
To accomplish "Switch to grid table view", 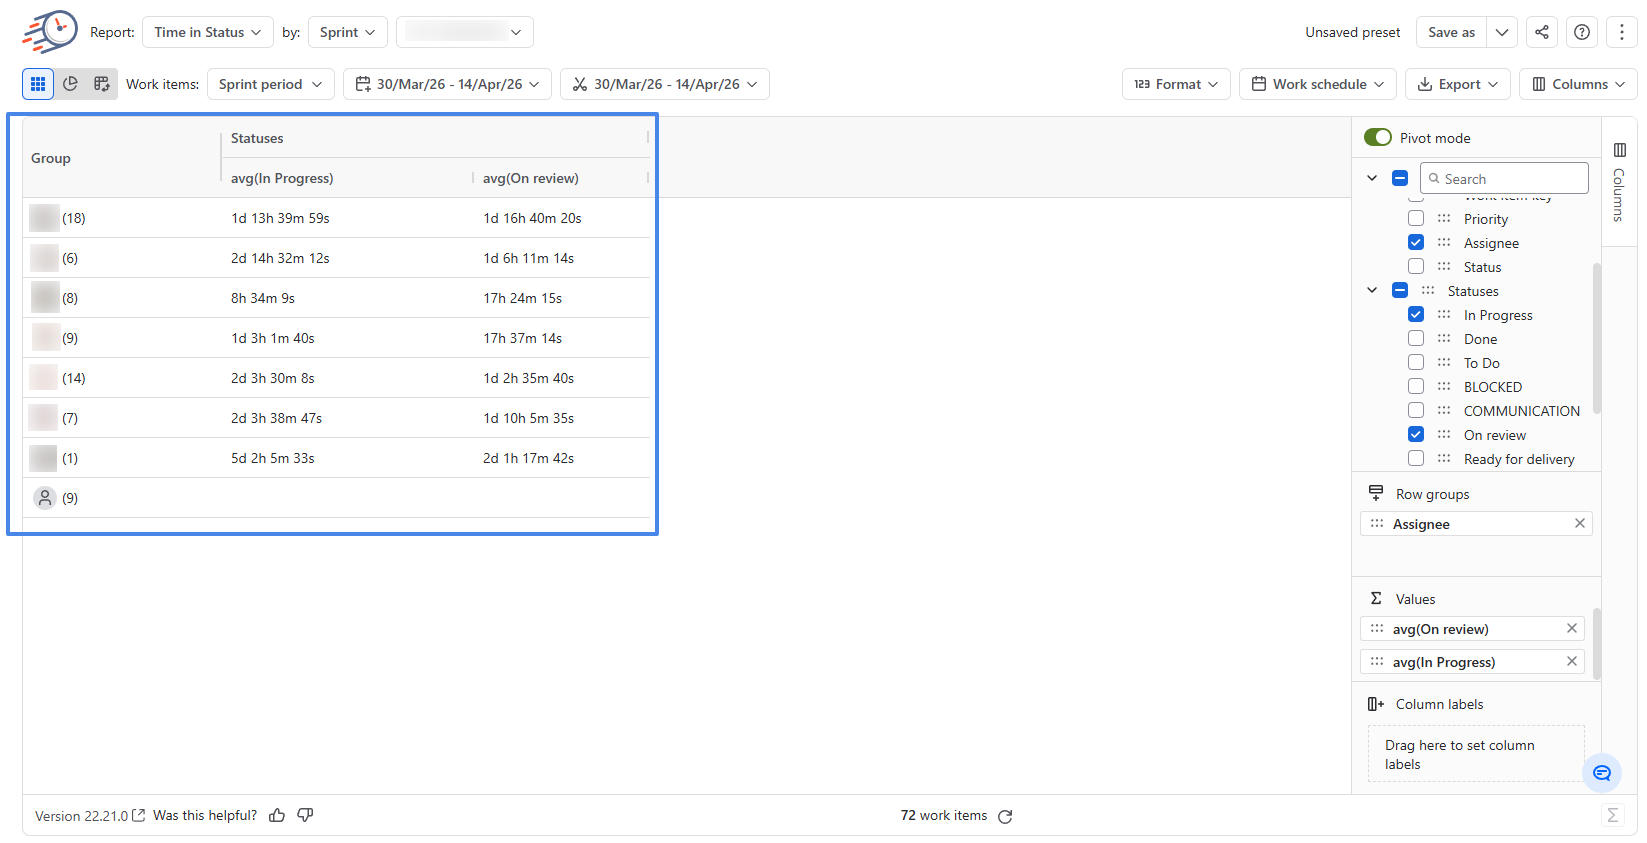I will click(x=38, y=84).
